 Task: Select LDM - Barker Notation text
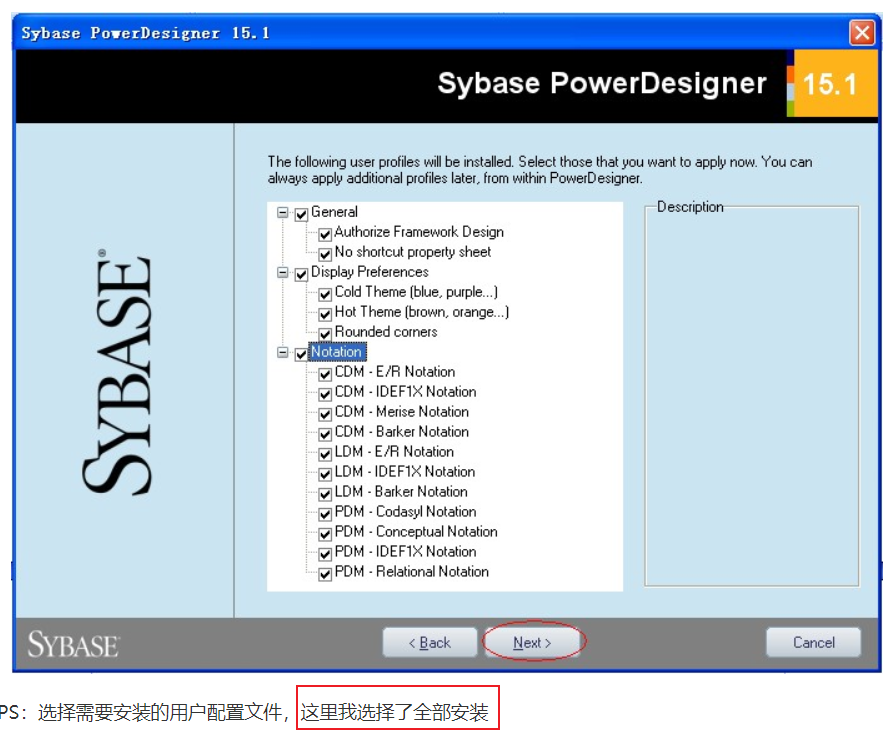click(x=401, y=492)
